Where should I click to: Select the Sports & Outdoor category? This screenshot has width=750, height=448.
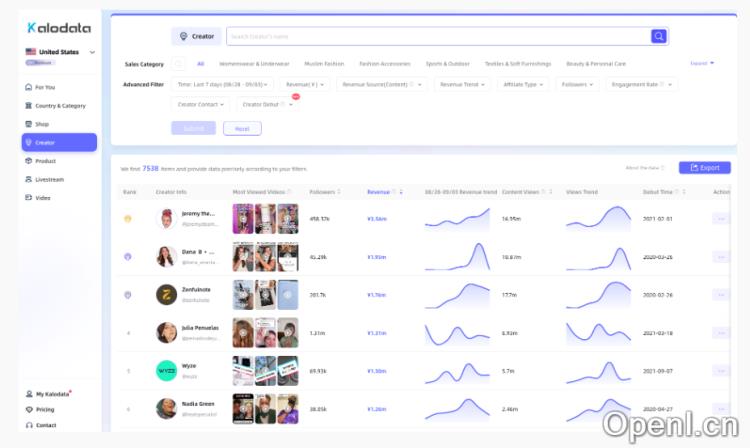pos(447,64)
